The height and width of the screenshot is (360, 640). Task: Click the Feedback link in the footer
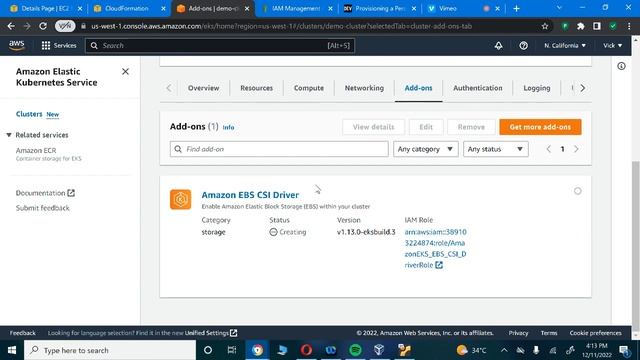coord(22,333)
